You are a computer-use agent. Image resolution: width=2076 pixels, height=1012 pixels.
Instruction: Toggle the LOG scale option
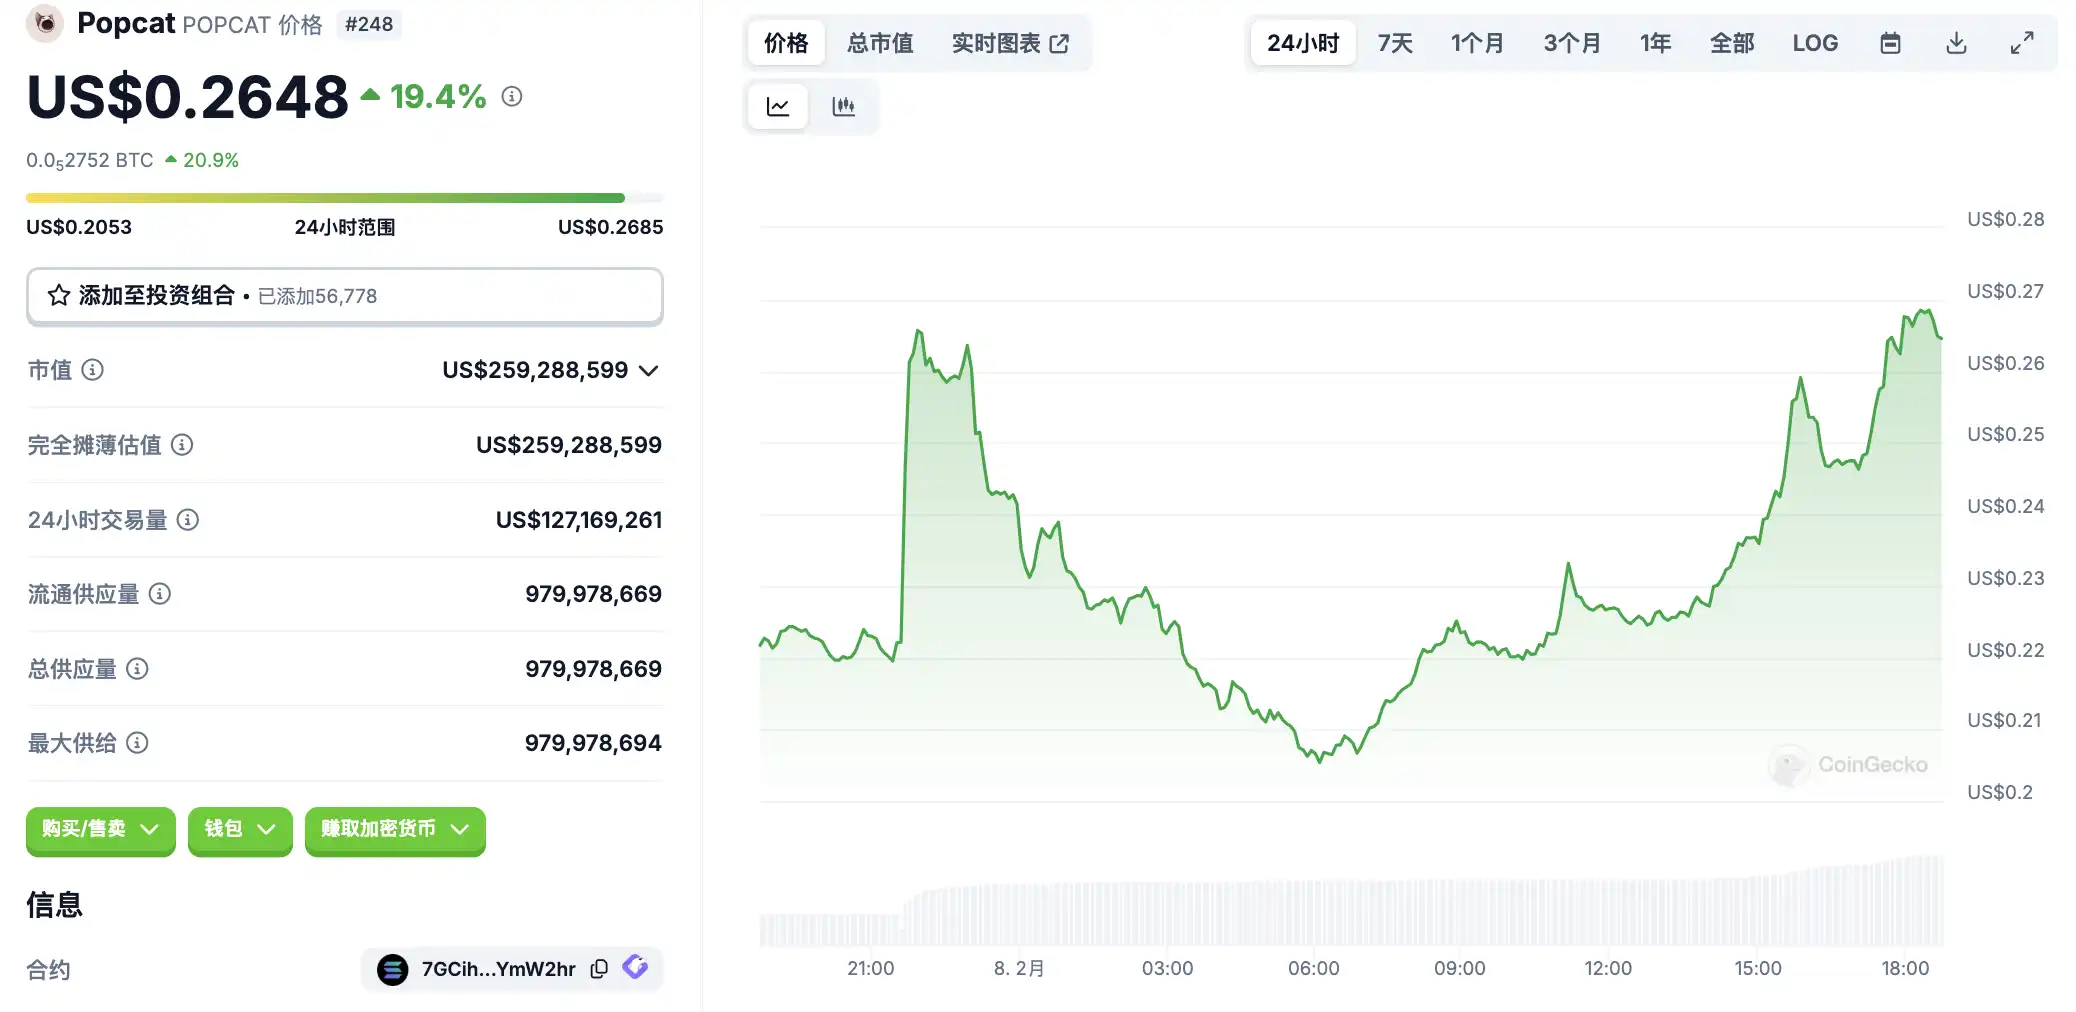click(x=1814, y=43)
